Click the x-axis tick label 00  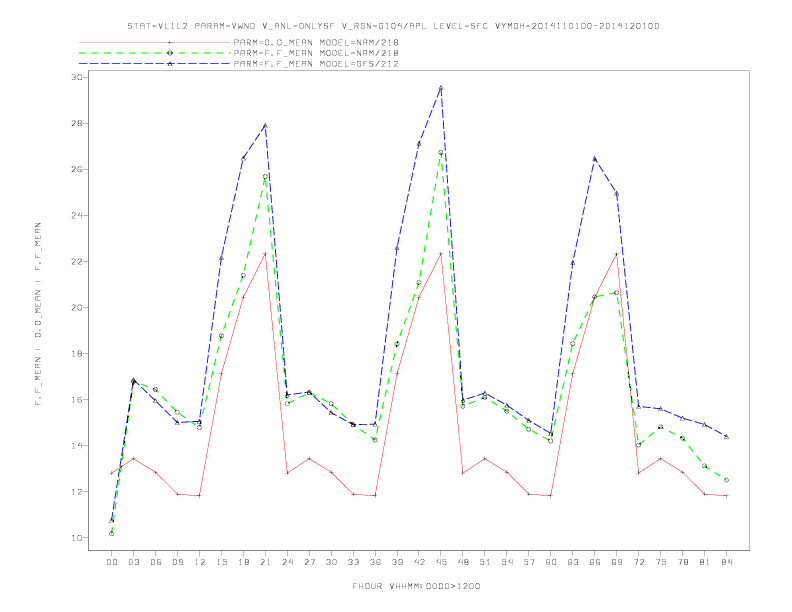[112, 562]
